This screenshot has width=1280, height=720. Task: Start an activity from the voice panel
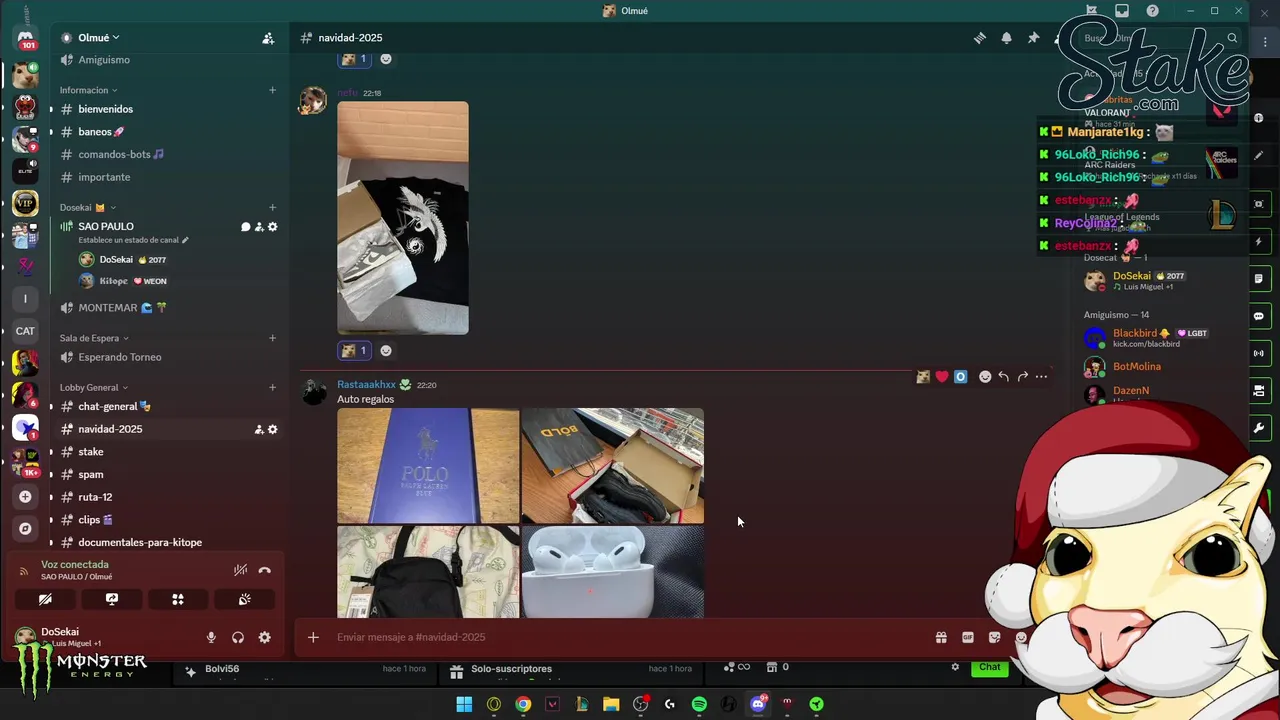[178, 599]
